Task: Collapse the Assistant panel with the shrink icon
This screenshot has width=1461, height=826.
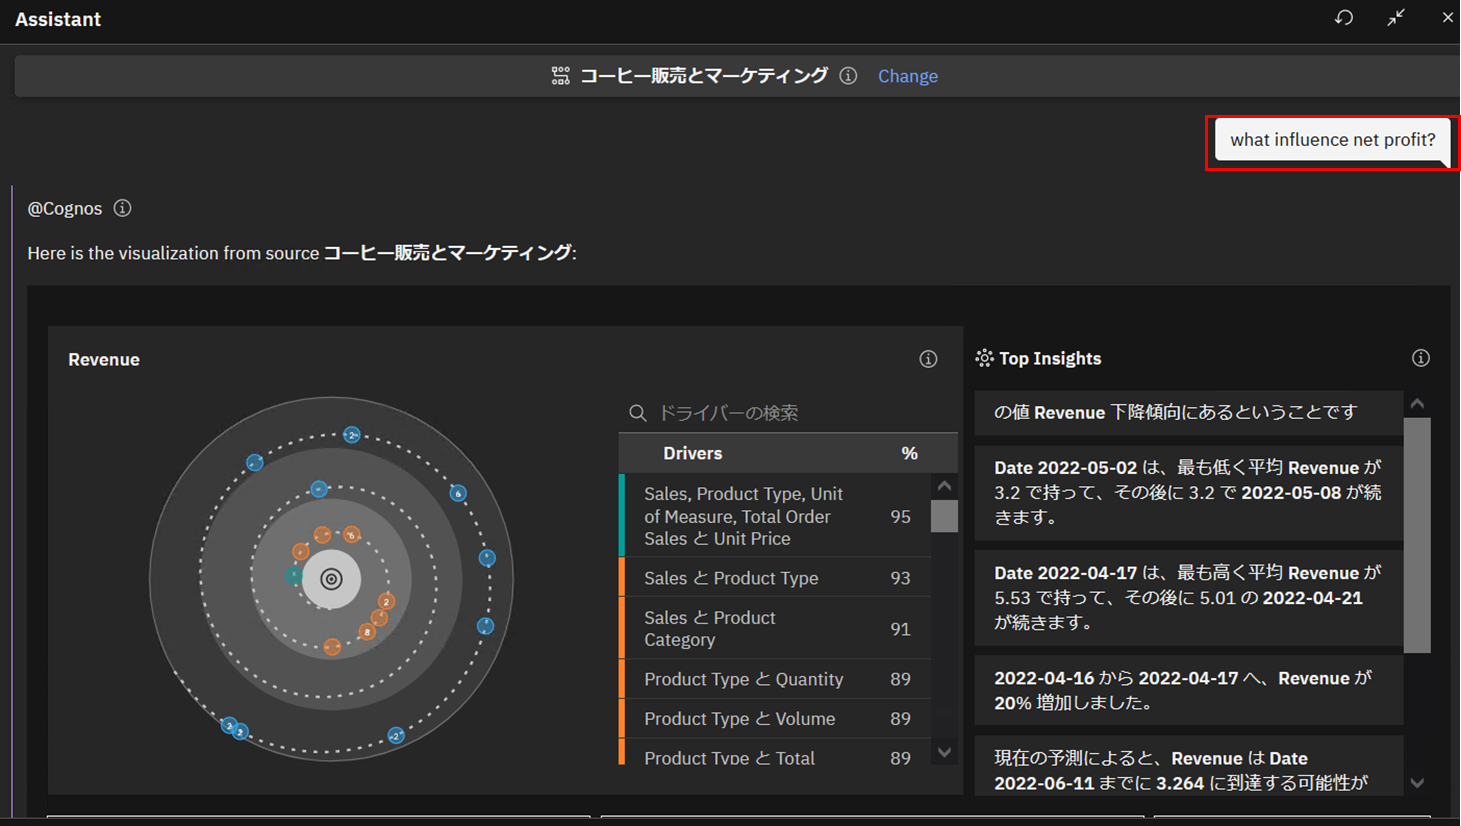Action: (x=1396, y=18)
